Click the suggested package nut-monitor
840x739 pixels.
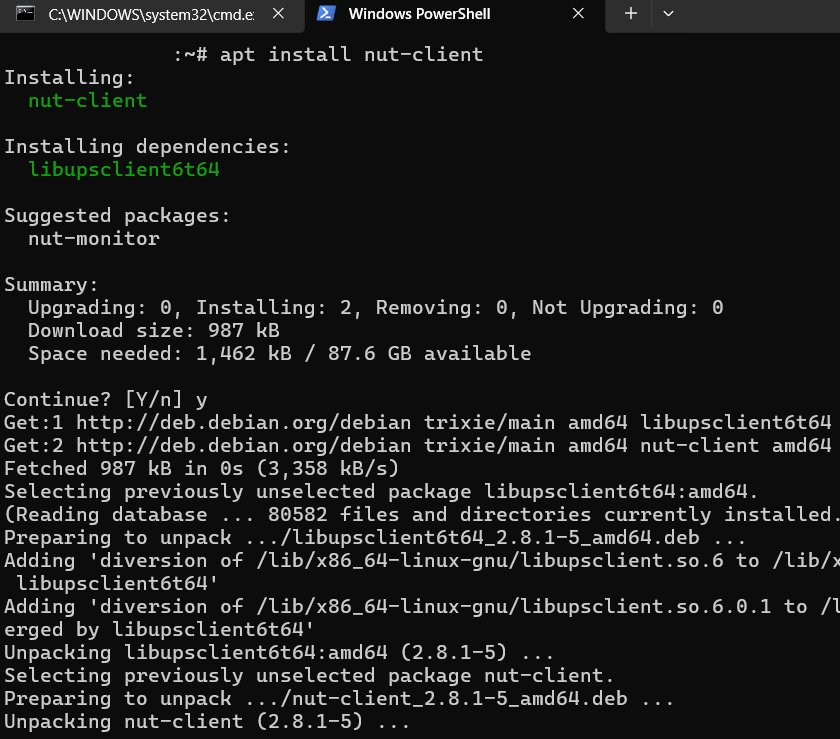click(x=93, y=238)
